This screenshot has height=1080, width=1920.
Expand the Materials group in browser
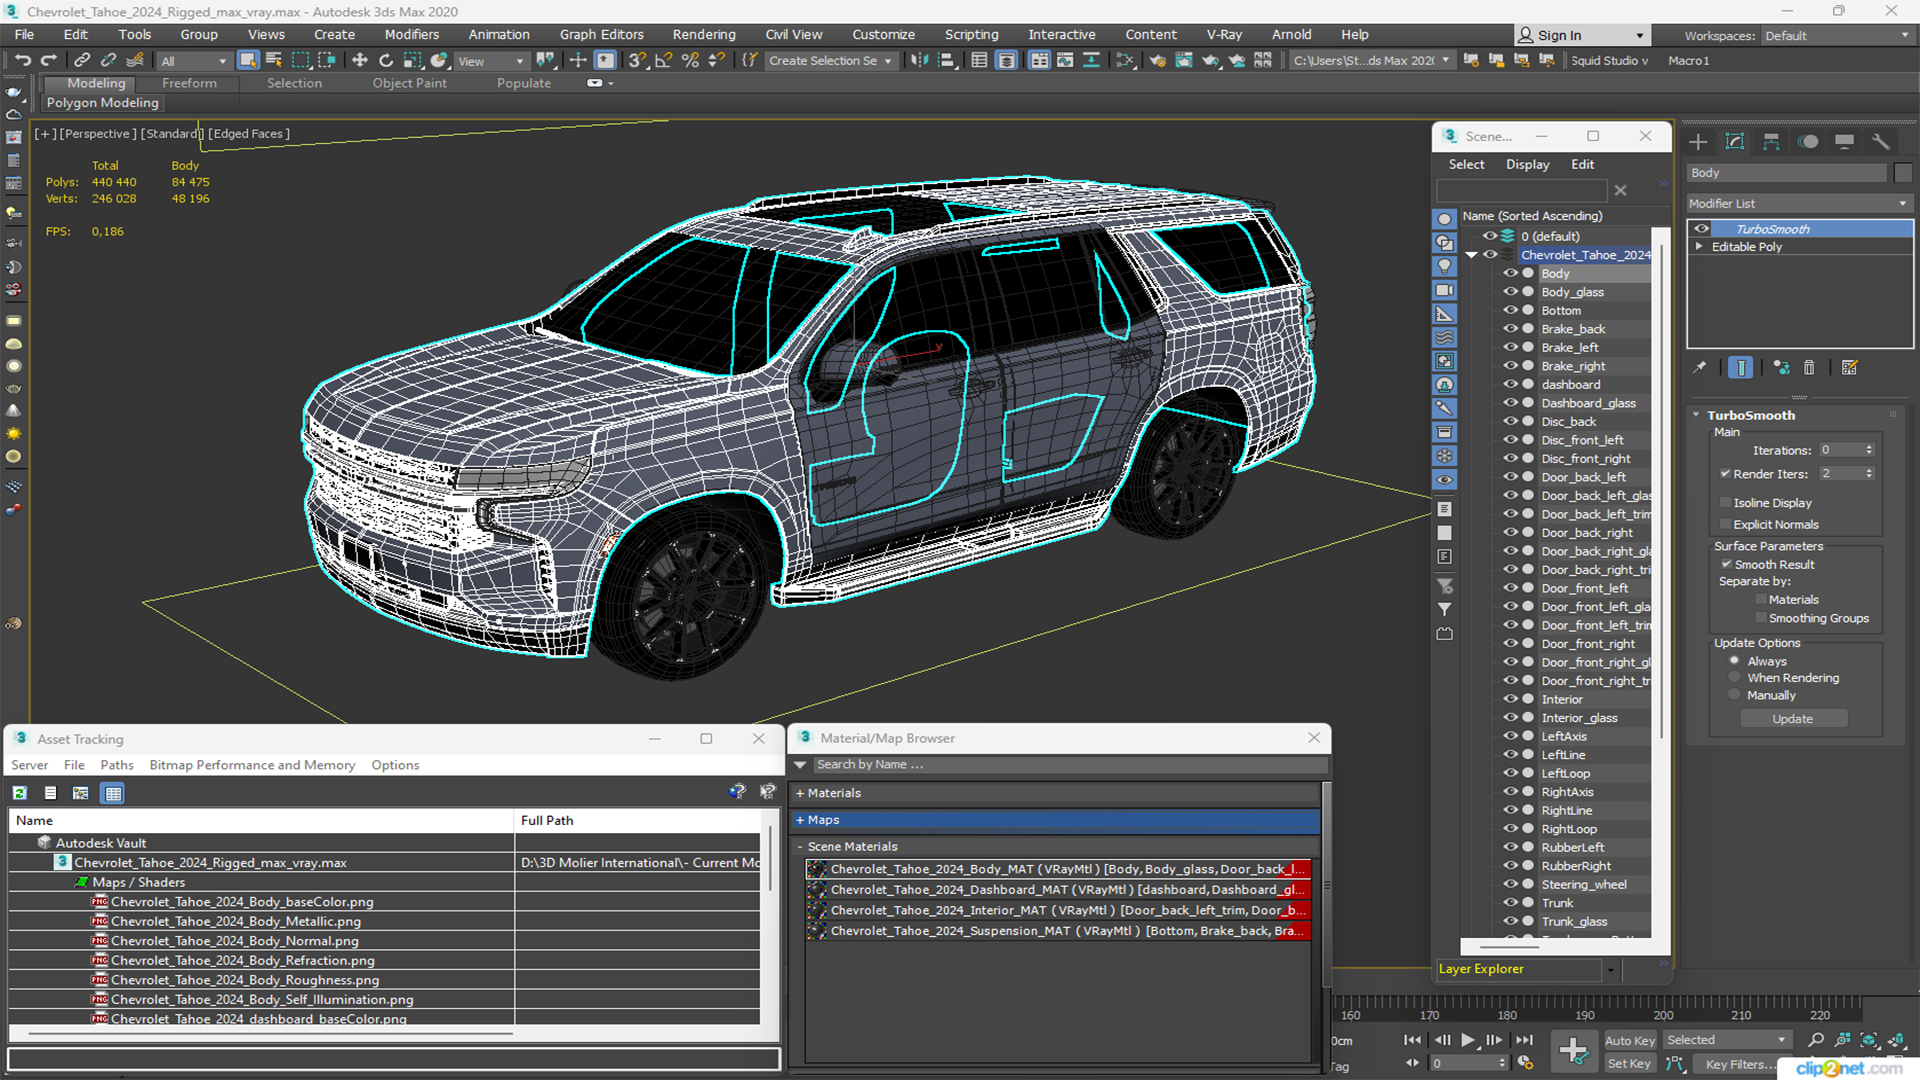coord(800,793)
